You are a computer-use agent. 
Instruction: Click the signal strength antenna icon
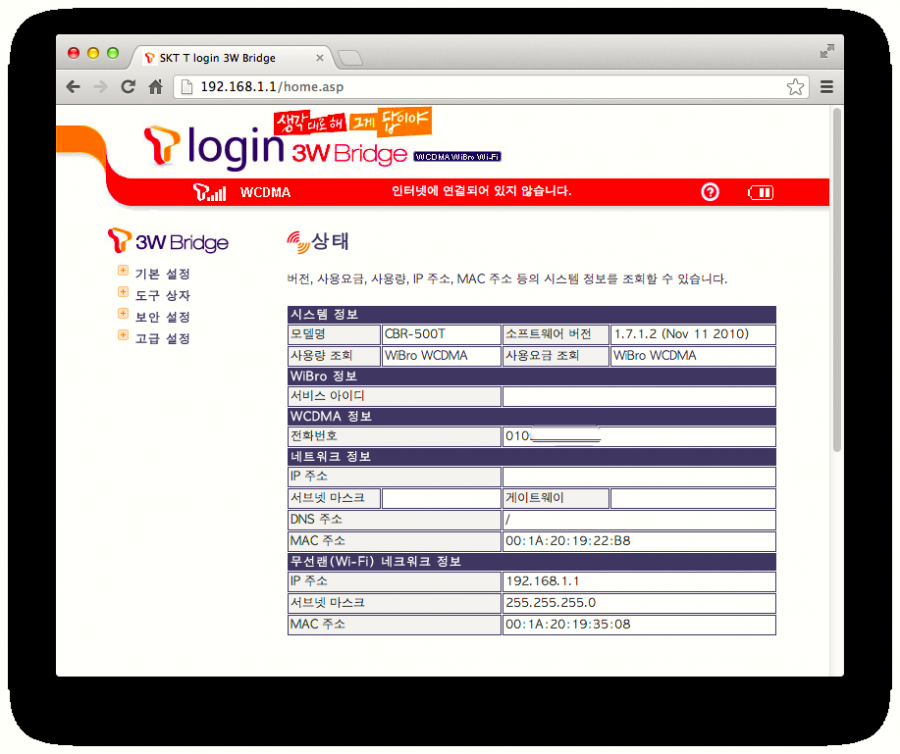click(x=209, y=192)
